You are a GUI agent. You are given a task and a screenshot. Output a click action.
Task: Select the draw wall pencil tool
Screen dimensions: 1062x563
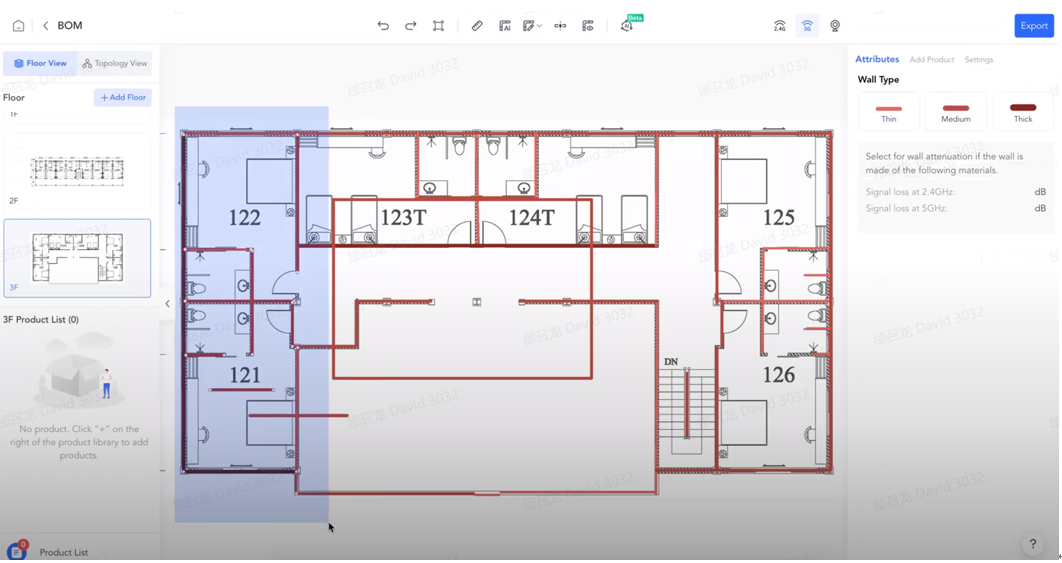point(528,26)
